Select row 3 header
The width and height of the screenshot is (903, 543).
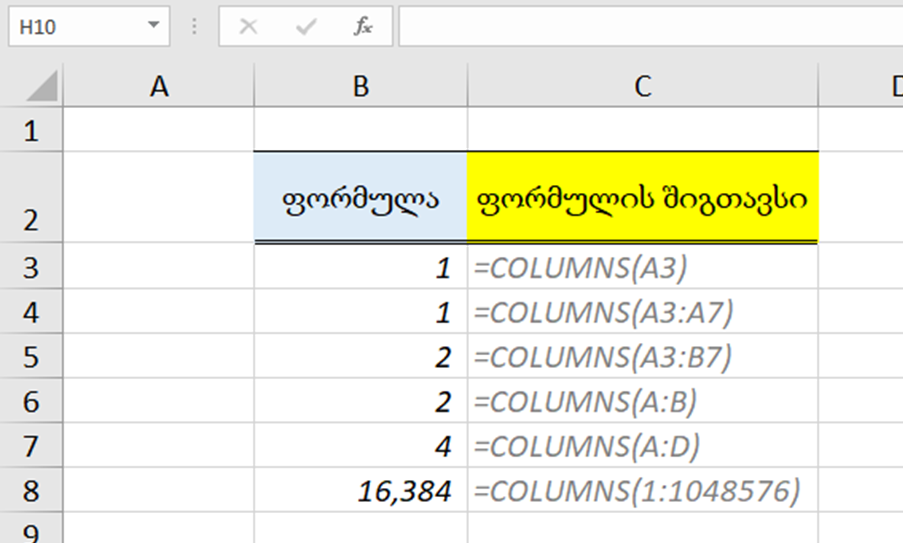pos(31,266)
